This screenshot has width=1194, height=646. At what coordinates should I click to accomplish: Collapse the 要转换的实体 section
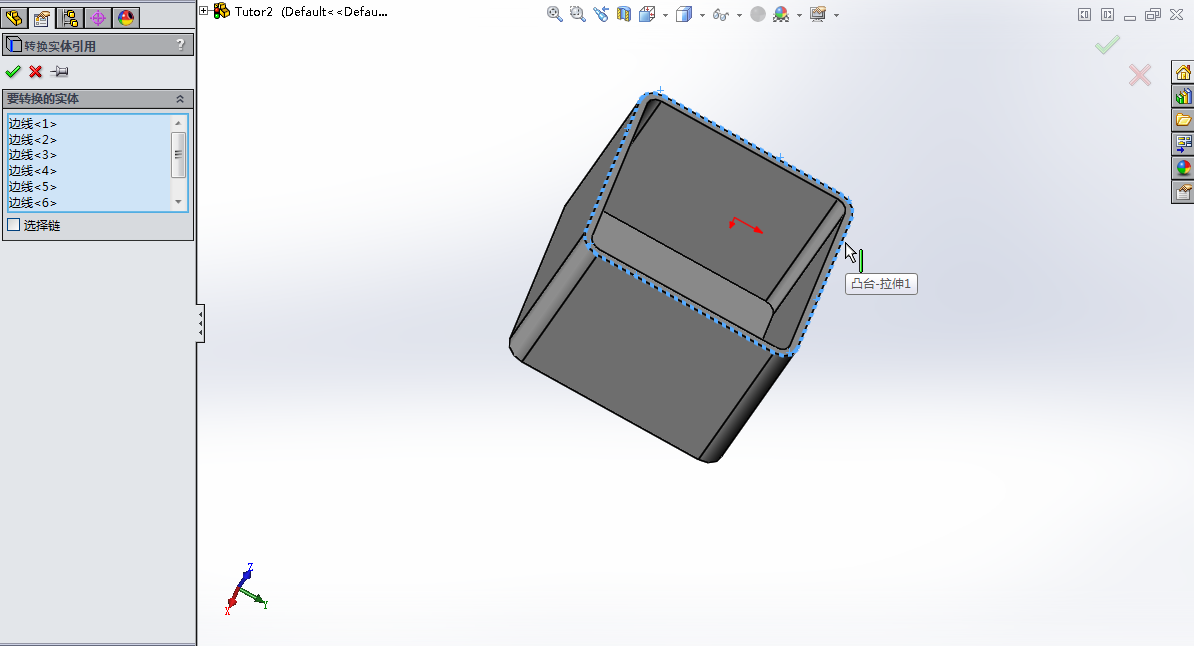tap(180, 99)
